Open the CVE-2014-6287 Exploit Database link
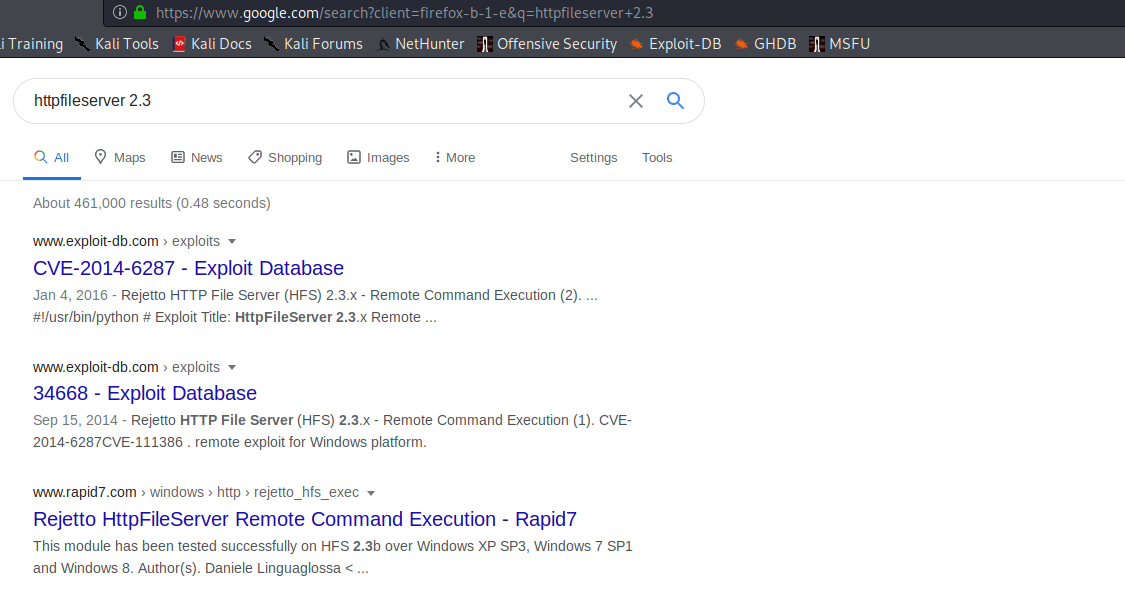The width and height of the screenshot is (1125, 606). (188, 268)
